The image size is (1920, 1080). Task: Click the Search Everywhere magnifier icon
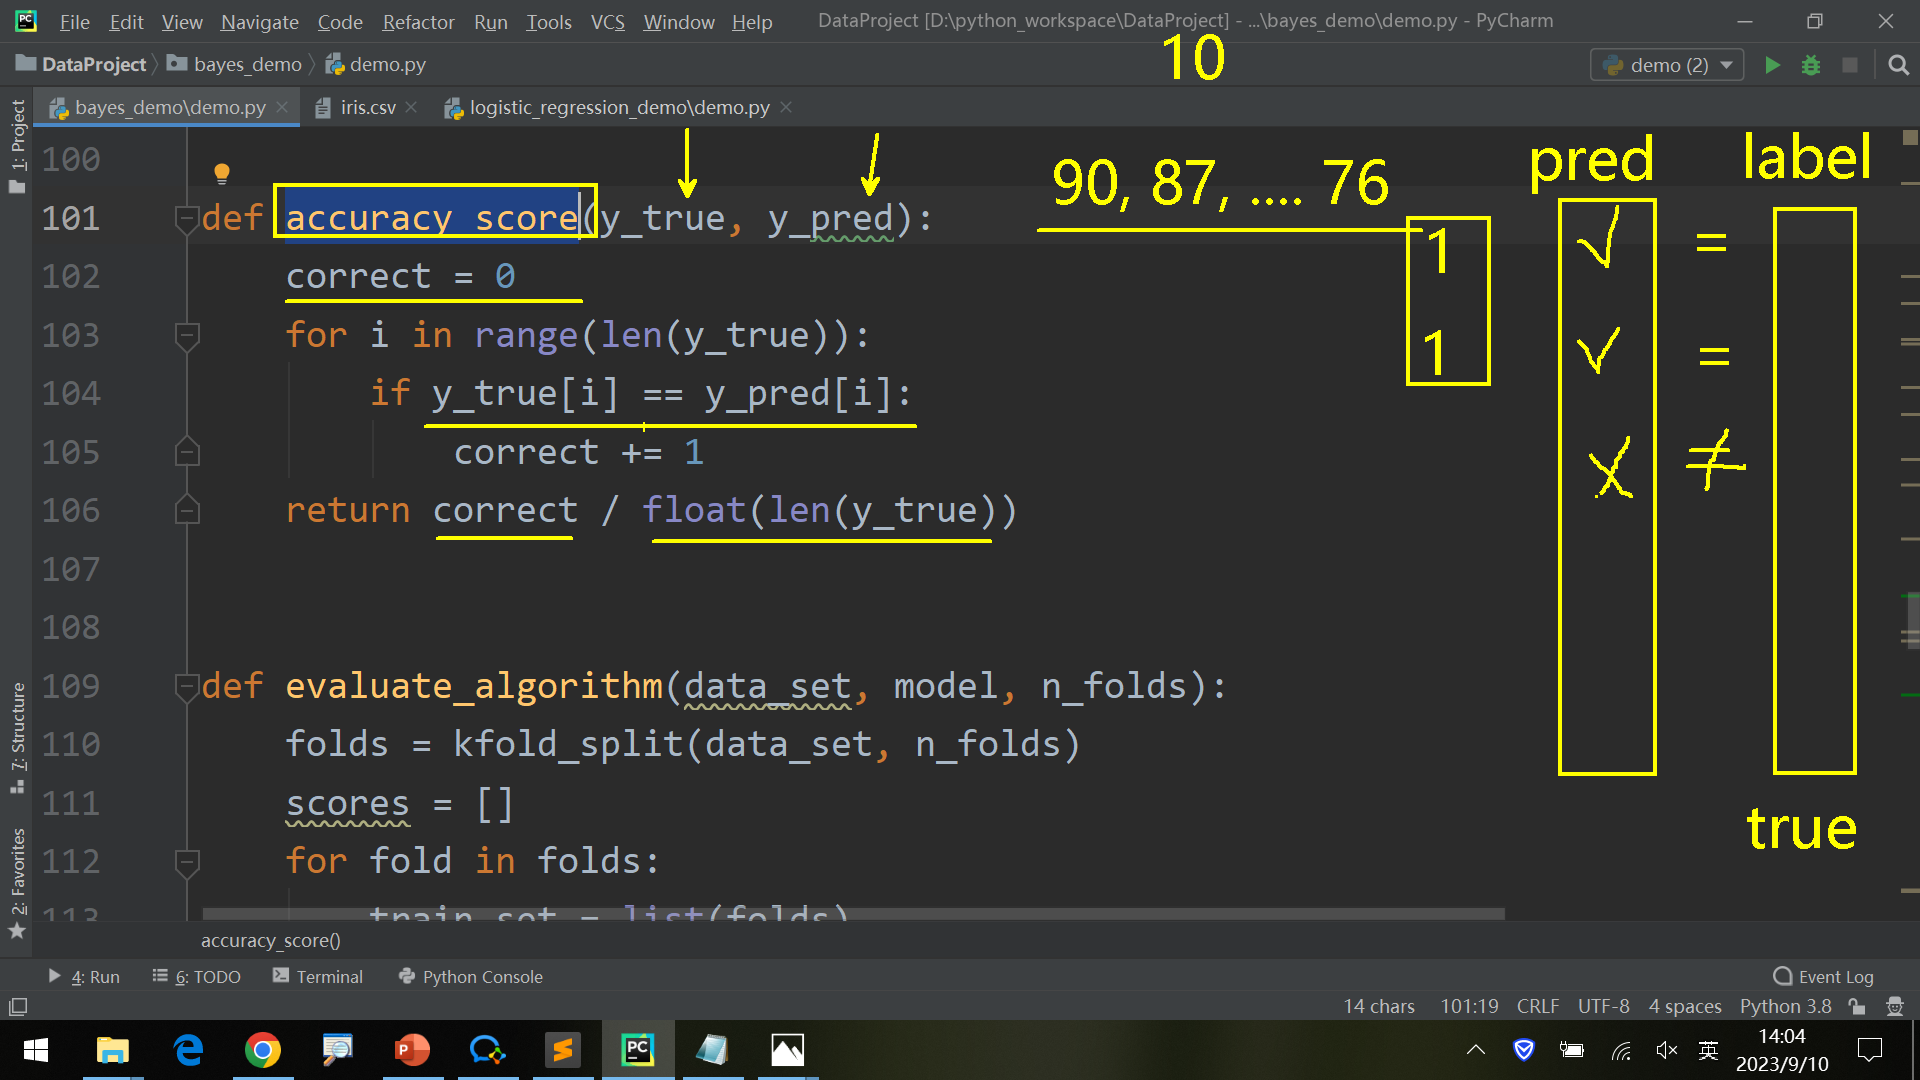[1898, 65]
